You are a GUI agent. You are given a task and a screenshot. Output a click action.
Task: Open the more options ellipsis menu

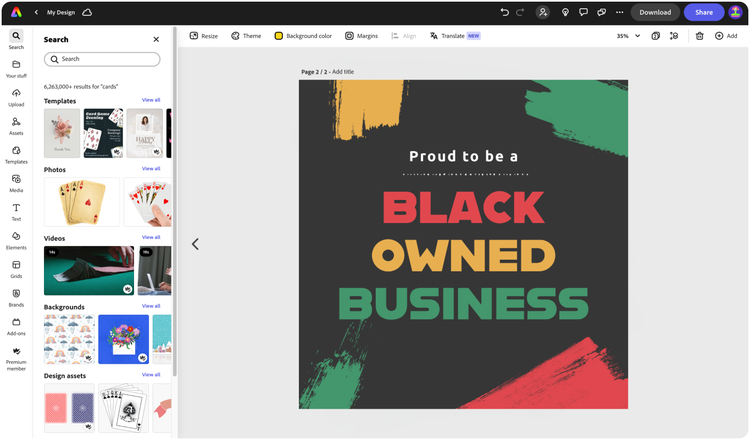[619, 12]
